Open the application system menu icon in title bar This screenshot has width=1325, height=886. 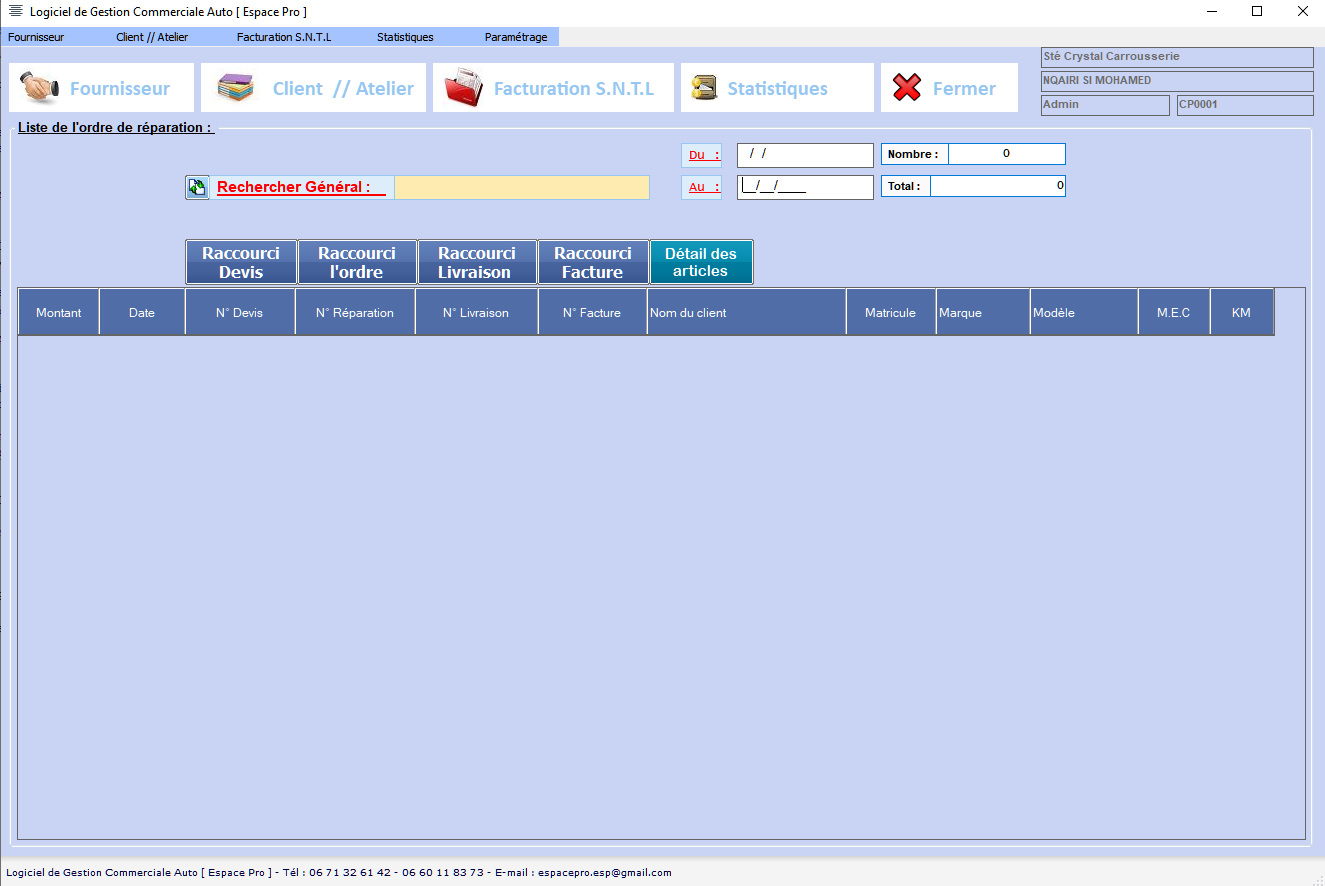click(15, 11)
